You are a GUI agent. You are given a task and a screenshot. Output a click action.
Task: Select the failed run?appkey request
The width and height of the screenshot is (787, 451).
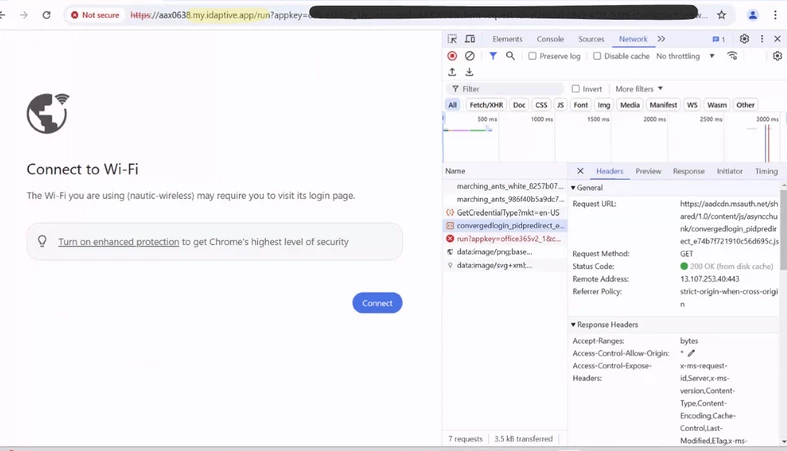[504, 239]
